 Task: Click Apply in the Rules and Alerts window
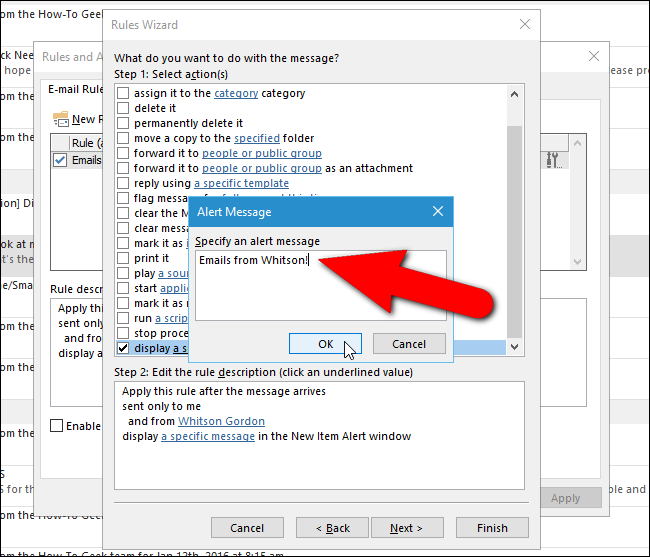[x=570, y=498]
